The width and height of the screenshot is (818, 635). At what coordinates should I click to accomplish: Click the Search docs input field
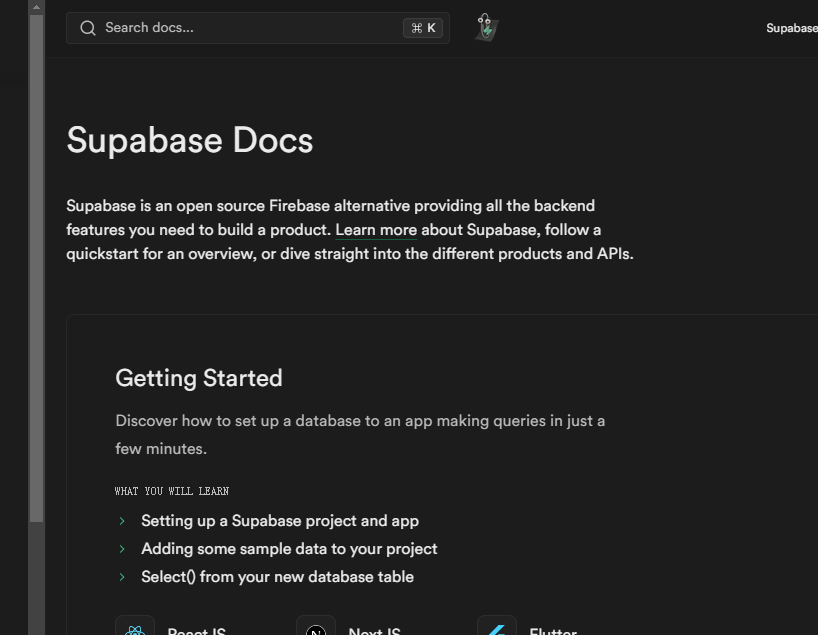pyautogui.click(x=258, y=28)
